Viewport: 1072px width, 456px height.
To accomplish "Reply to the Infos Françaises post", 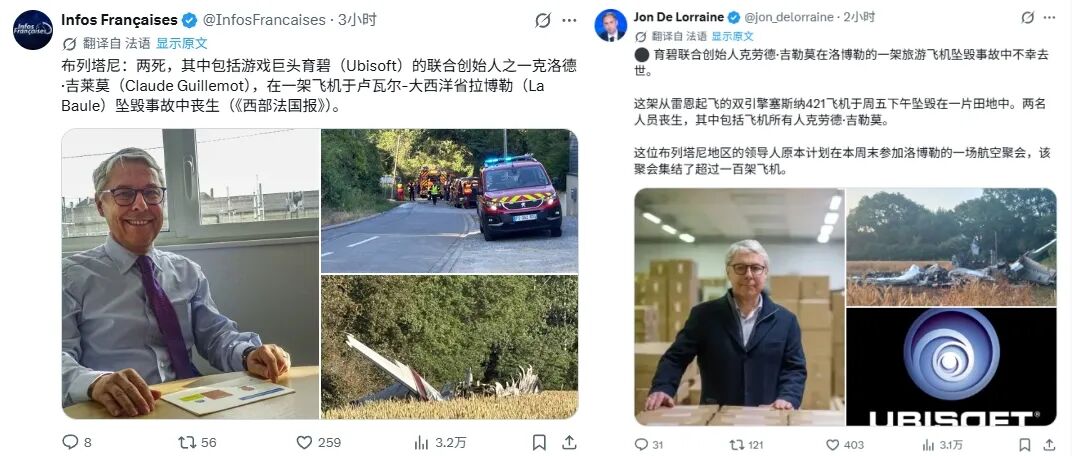I will pyautogui.click(x=70, y=442).
